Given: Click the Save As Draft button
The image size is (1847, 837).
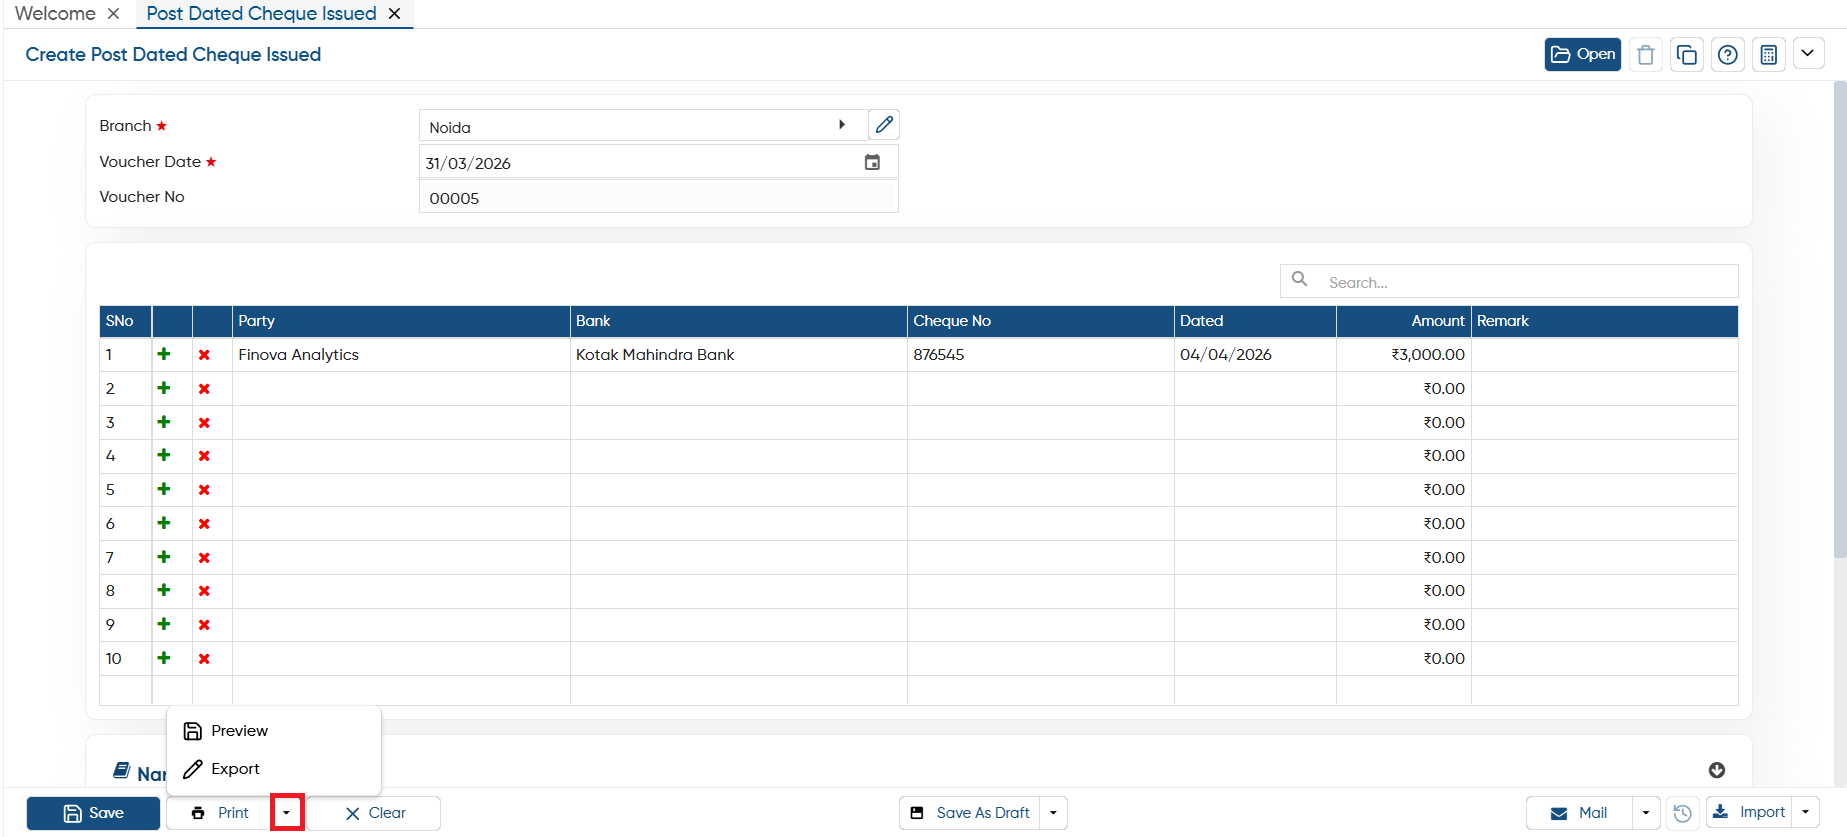Looking at the screenshot, I should (970, 813).
